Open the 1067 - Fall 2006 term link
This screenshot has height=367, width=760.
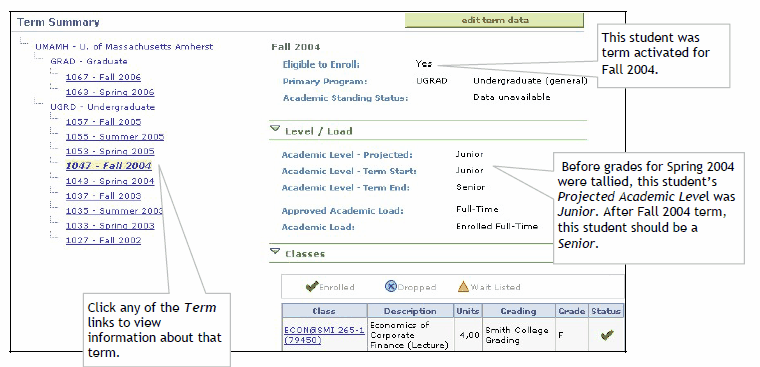tap(103, 77)
